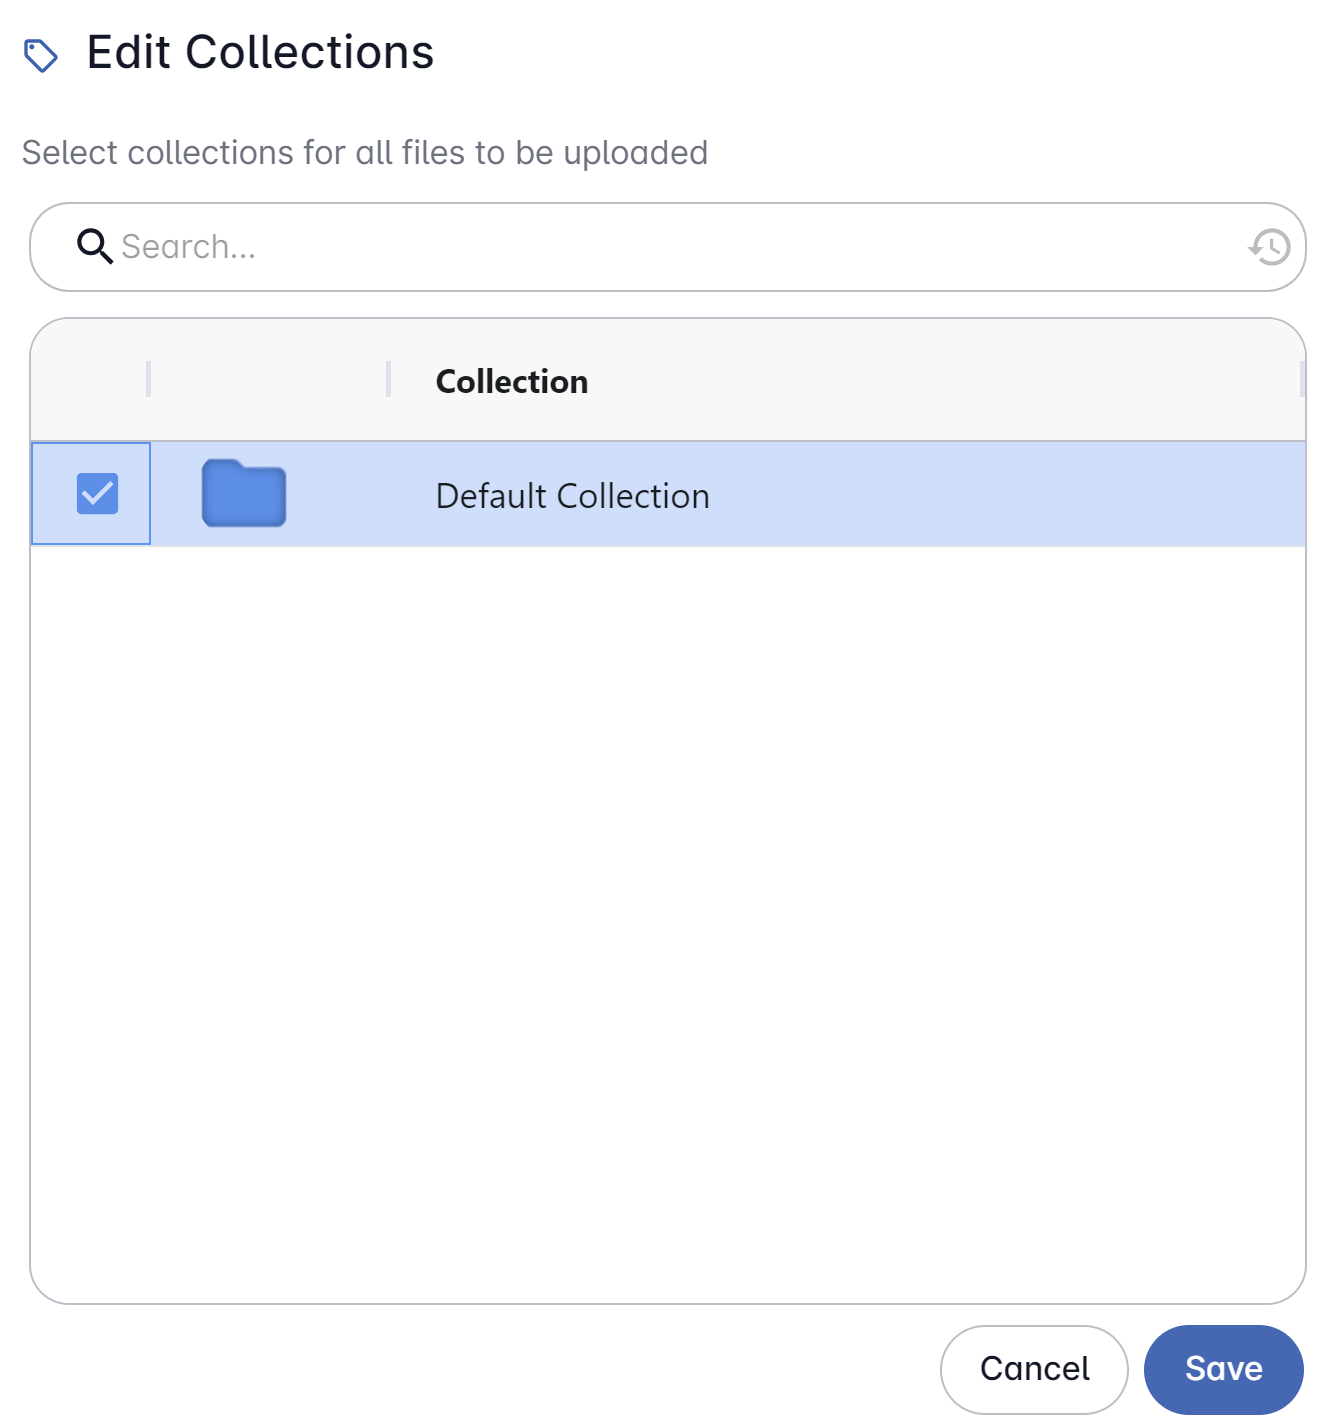Click the column divider after the checkbox header
Screen dimensions: 1344x1422
[x=148, y=379]
